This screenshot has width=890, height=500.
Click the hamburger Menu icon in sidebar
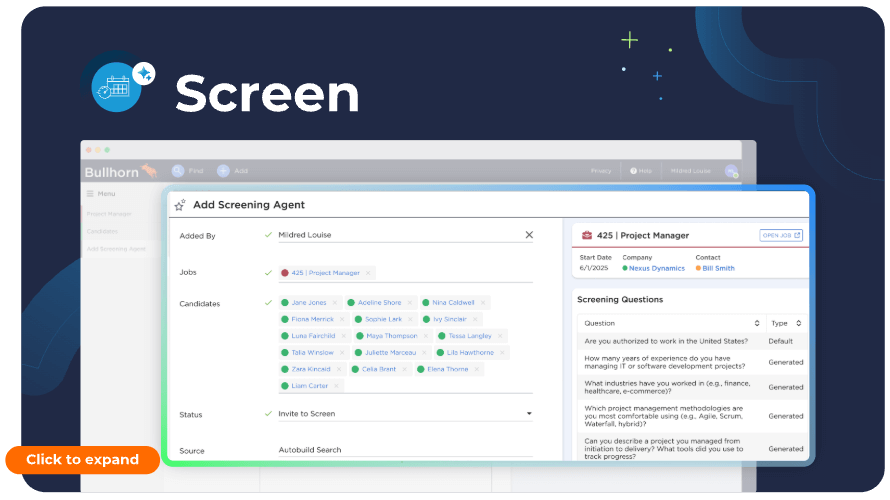(x=90, y=193)
